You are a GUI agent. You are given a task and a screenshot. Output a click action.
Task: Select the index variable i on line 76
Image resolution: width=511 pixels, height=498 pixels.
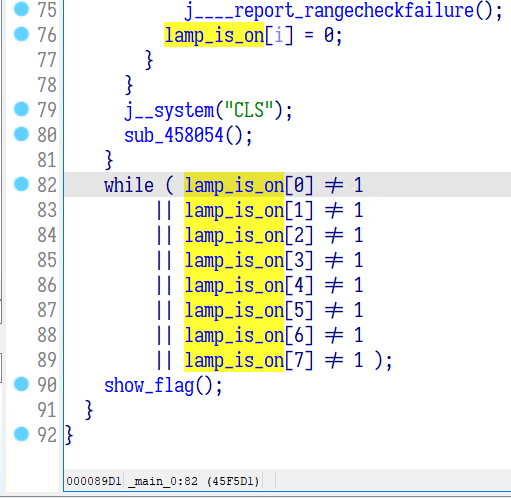tap(279, 35)
